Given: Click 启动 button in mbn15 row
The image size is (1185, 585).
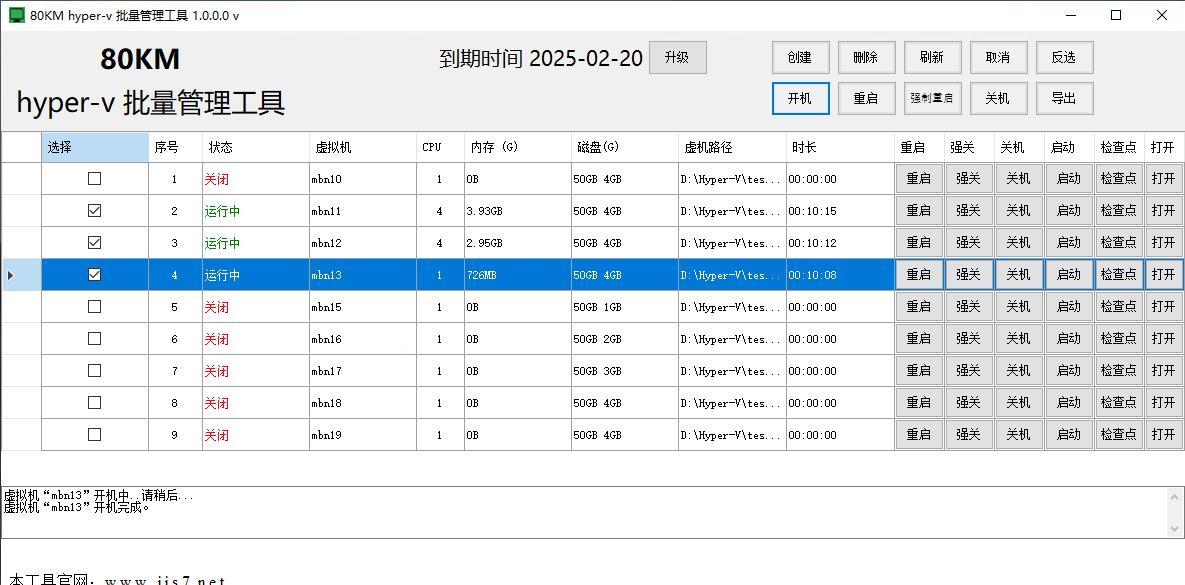Looking at the screenshot, I should pos(1069,307).
